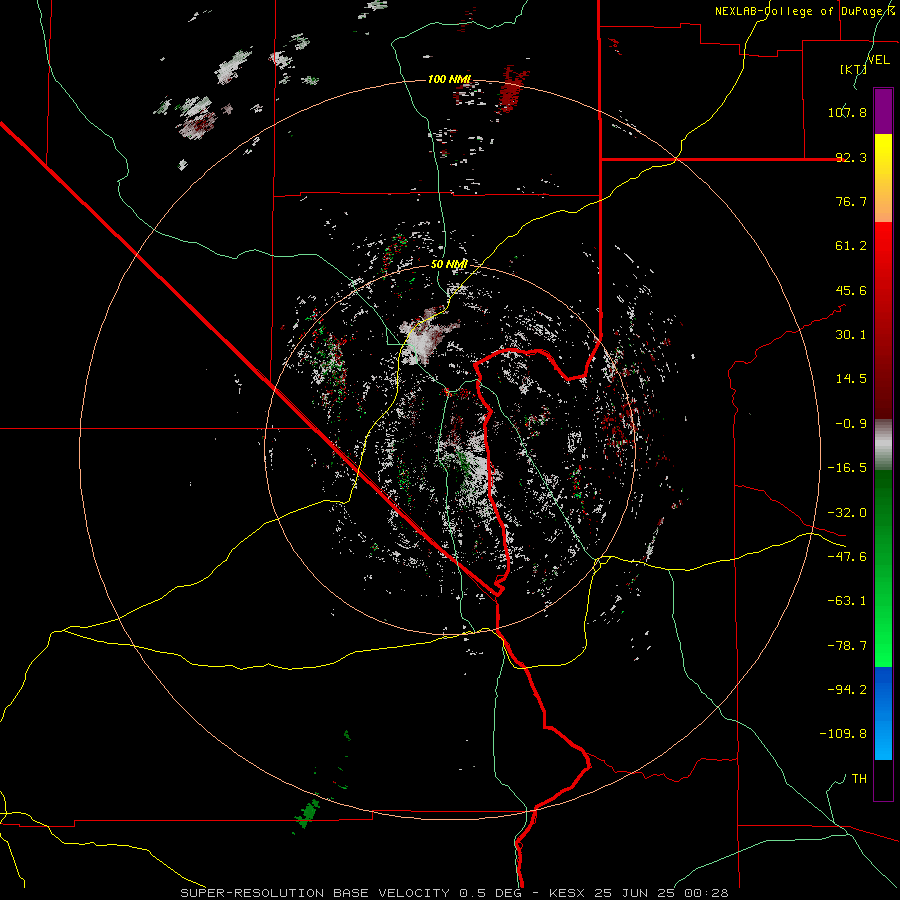Screen dimensions: 900x900
Task: Select the 92.3 scale value
Action: click(851, 157)
